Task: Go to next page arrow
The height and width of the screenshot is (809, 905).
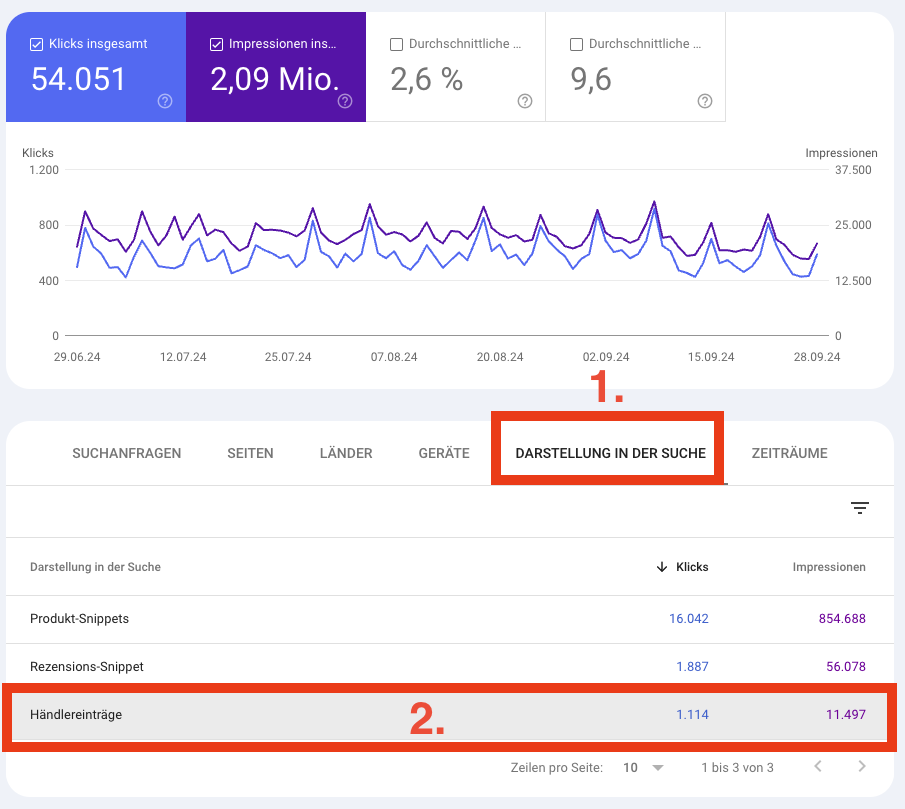Action: 862,767
